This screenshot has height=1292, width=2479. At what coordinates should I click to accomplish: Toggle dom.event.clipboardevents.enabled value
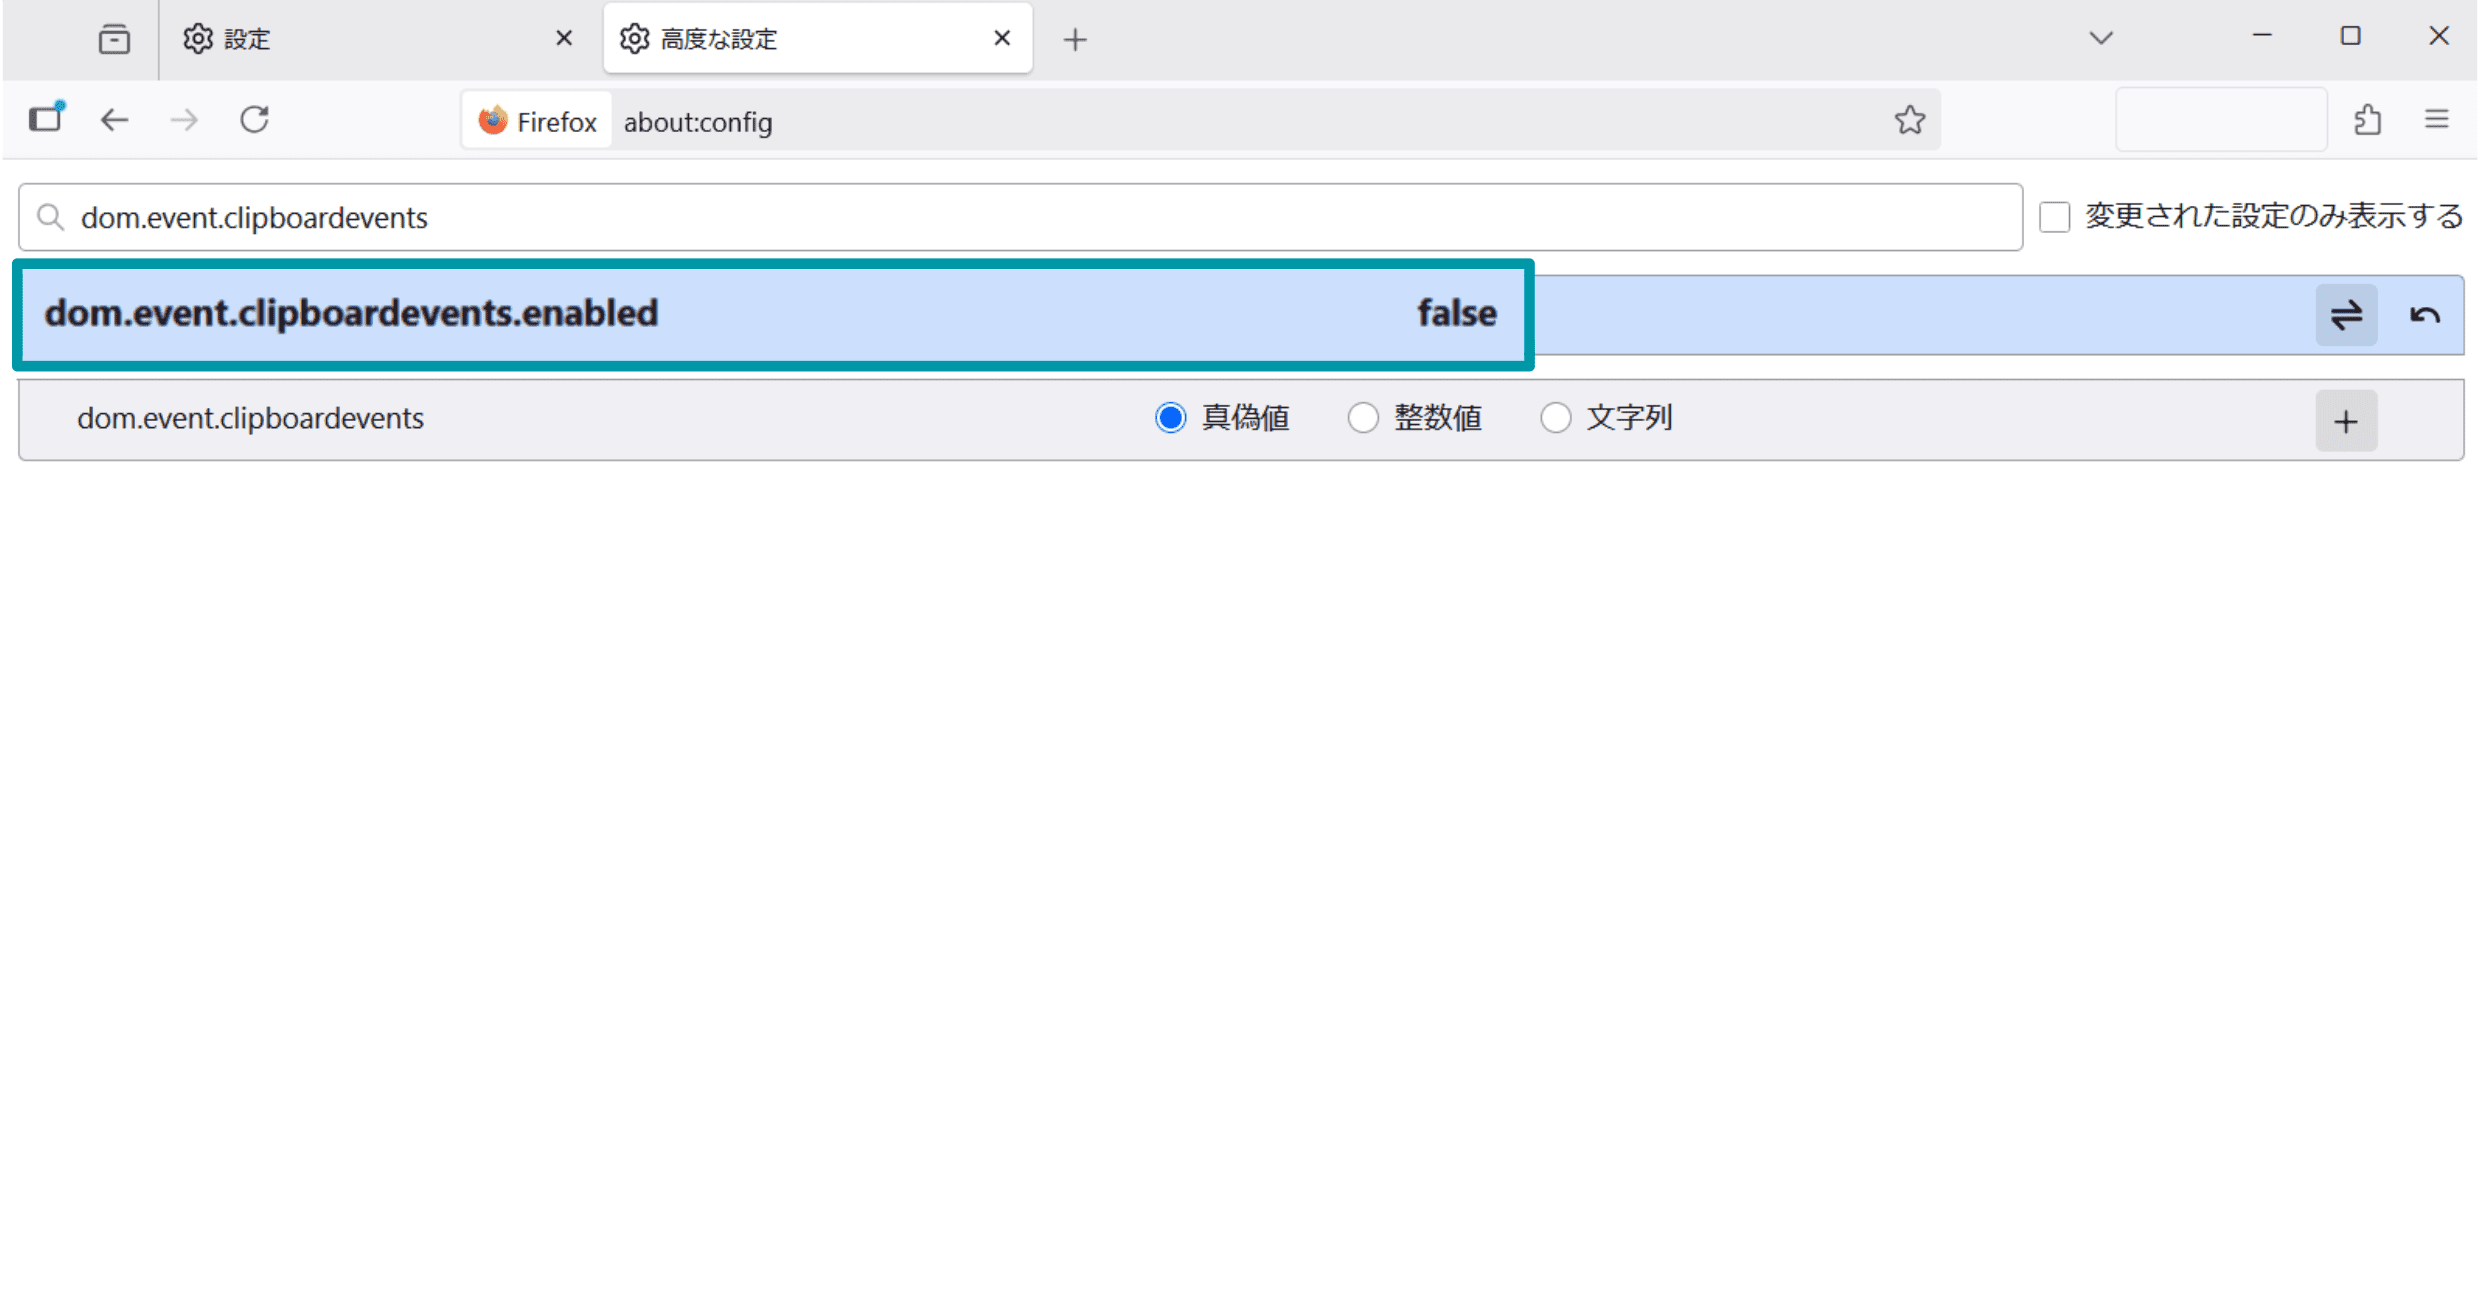(2346, 315)
